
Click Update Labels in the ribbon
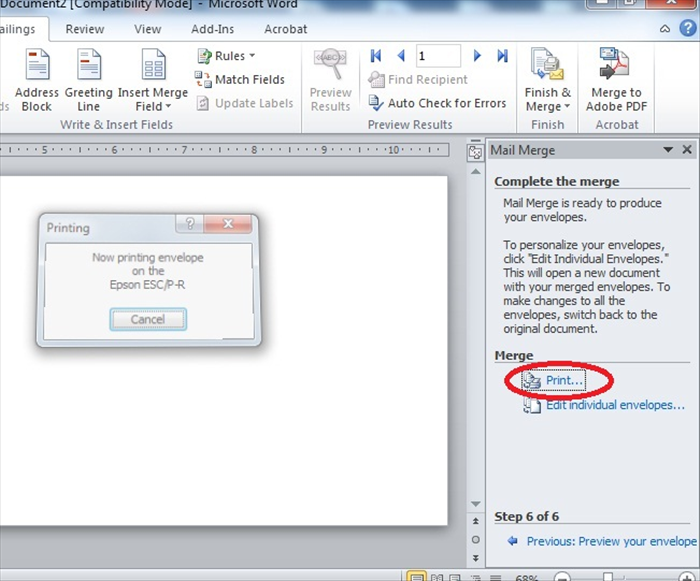[245, 103]
